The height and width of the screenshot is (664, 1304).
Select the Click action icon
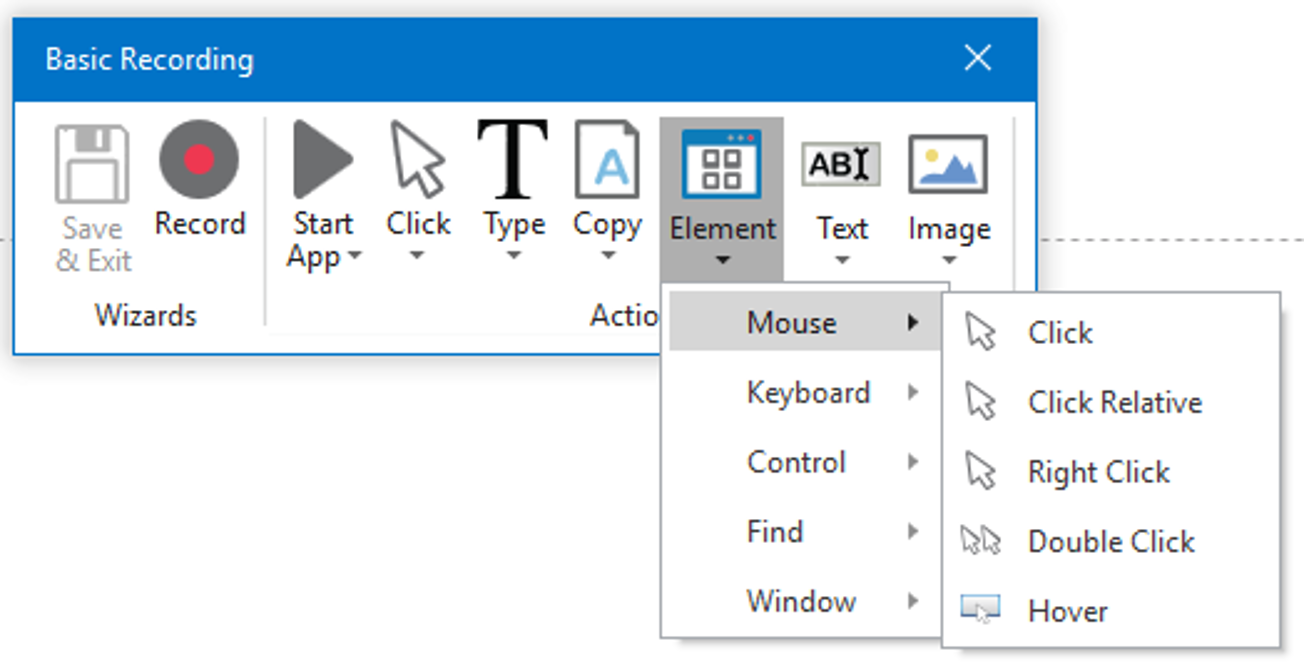[419, 160]
